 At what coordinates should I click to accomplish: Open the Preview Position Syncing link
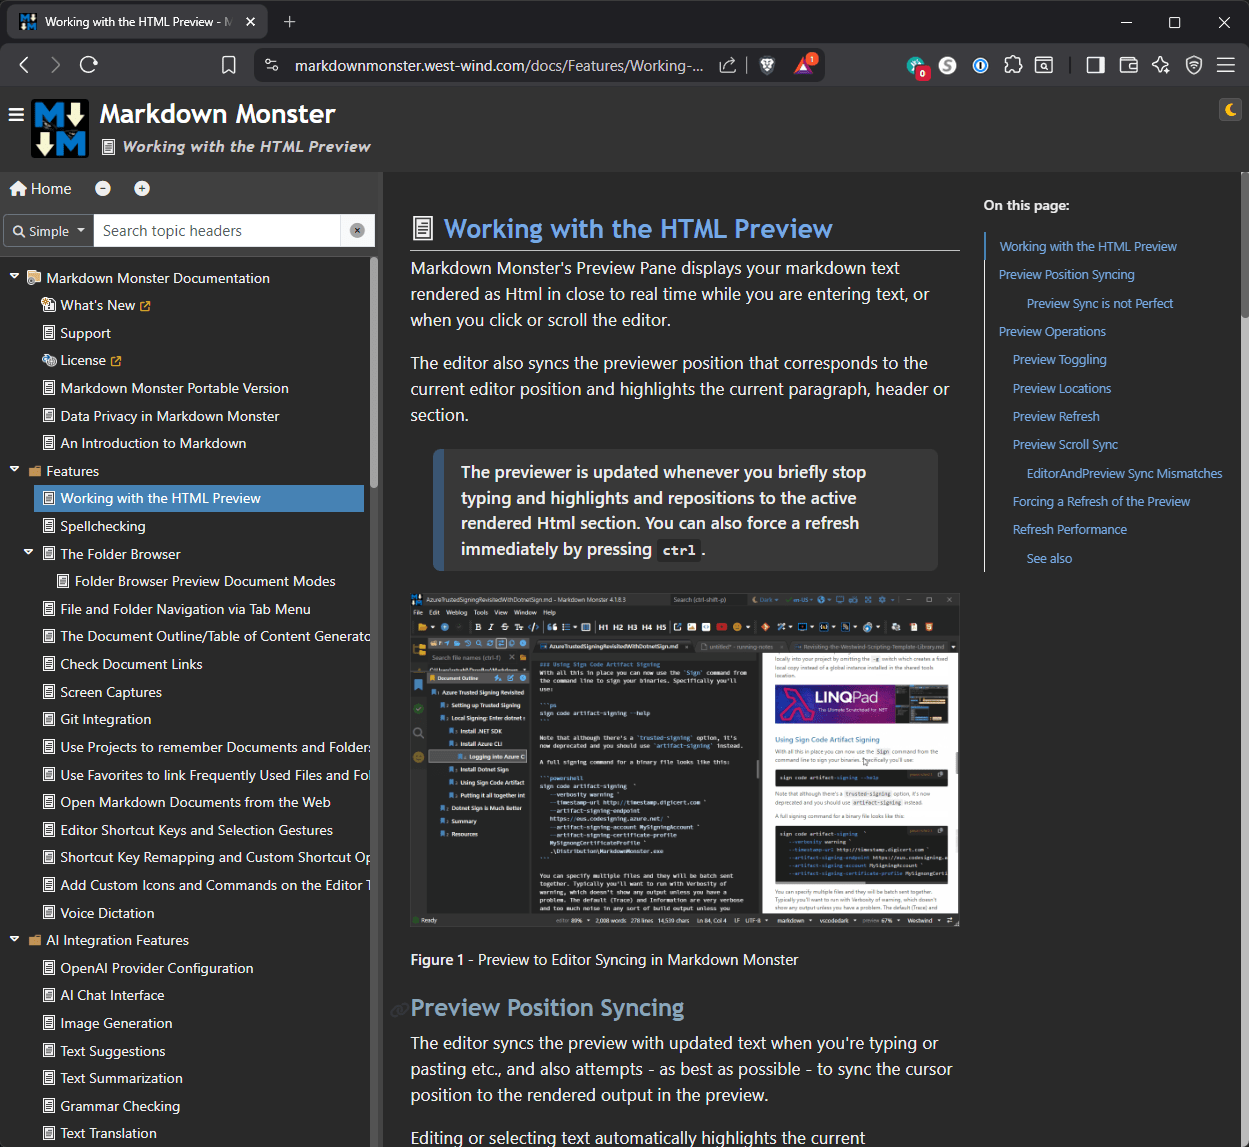pos(1066,274)
